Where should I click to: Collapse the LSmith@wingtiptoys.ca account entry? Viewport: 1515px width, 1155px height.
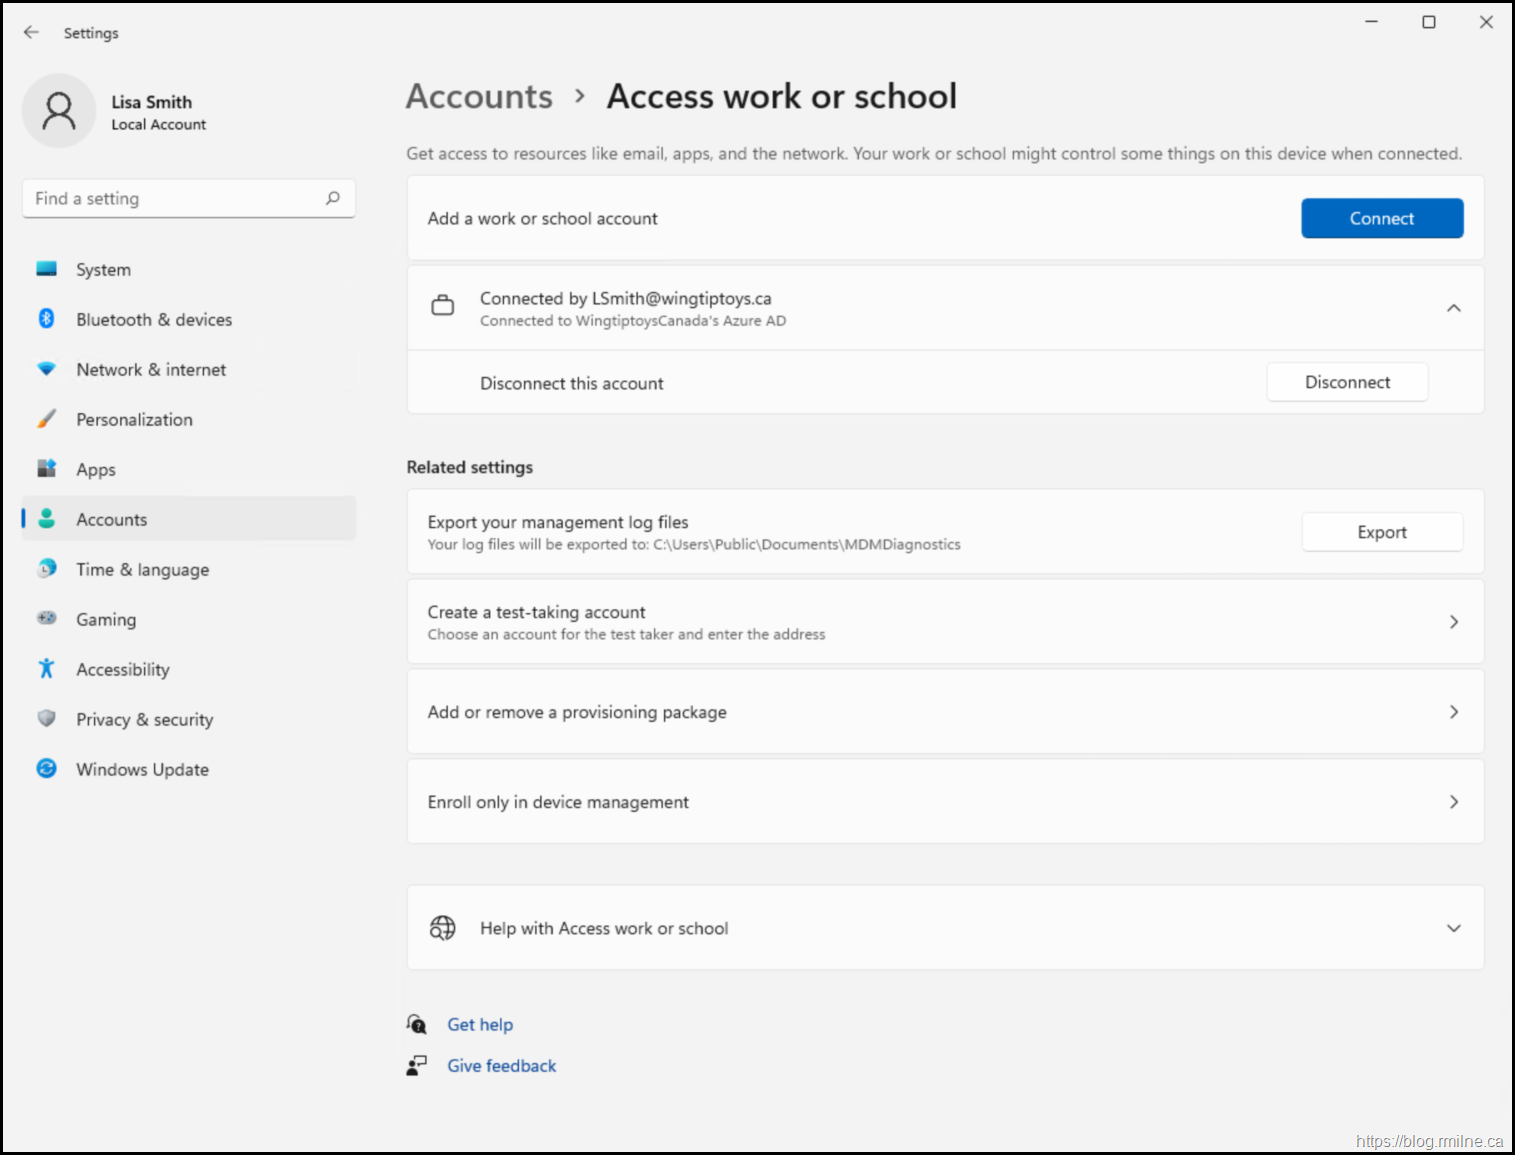pos(1453,308)
